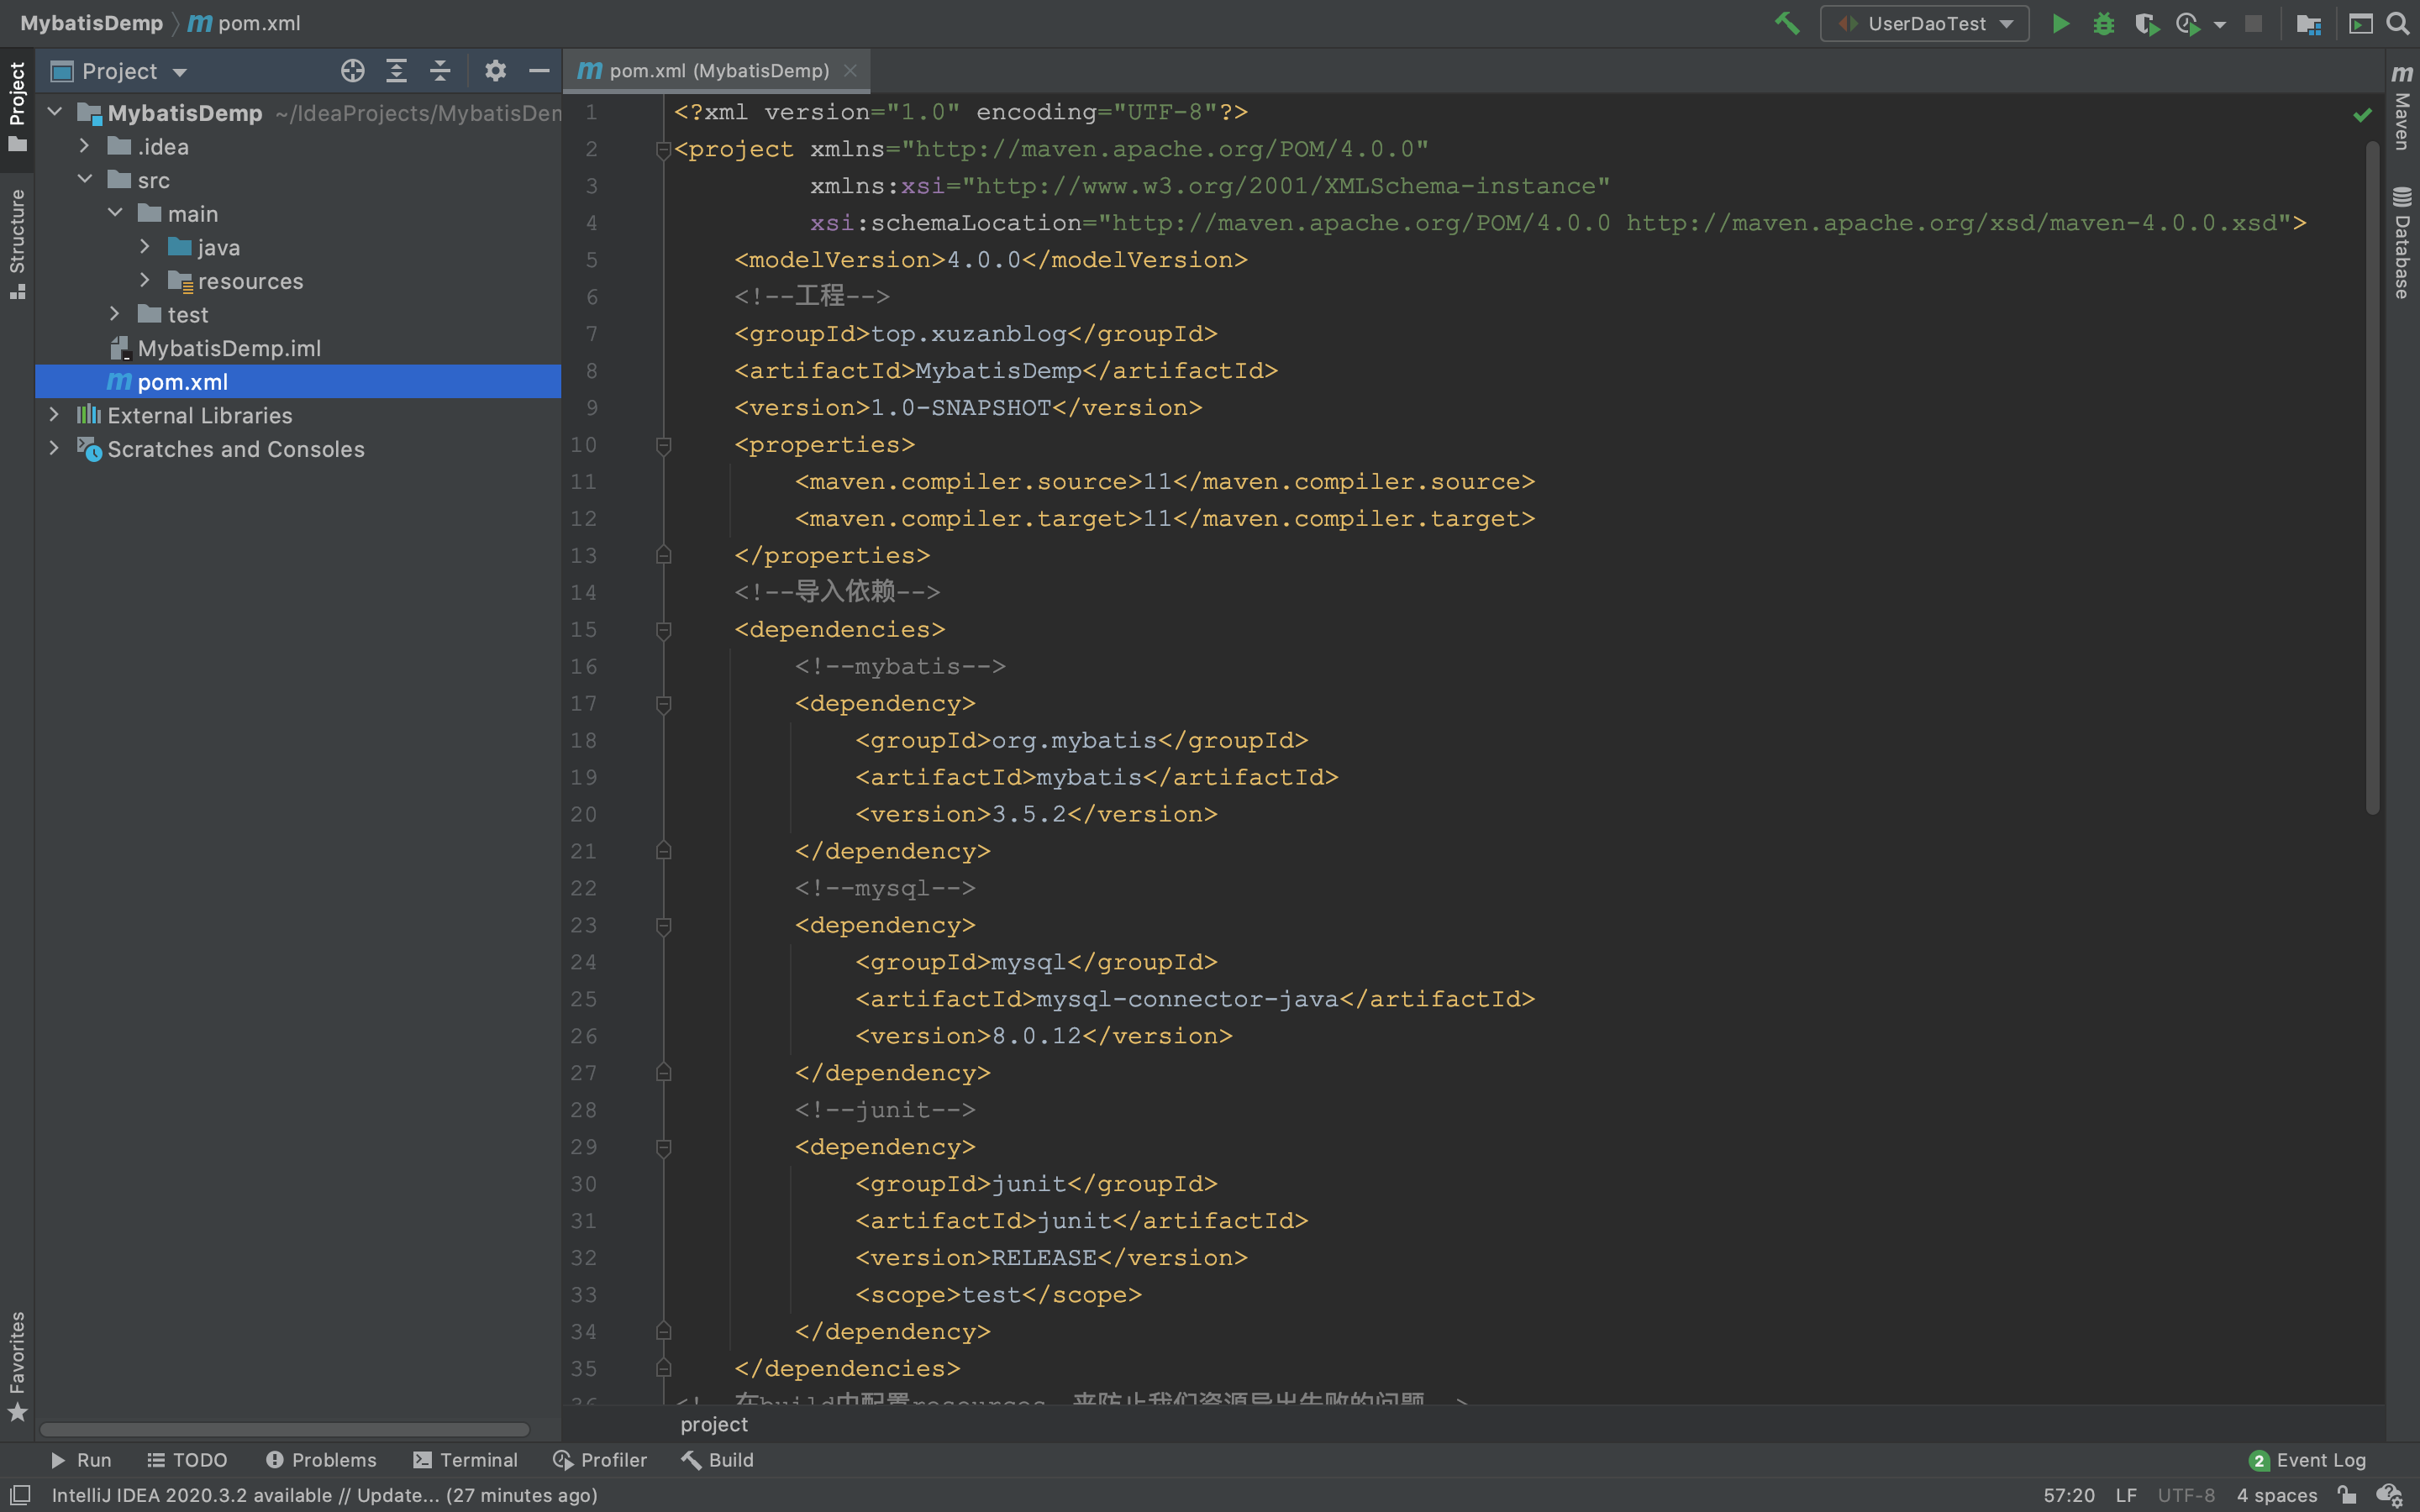
Task: Collapse the src folder in the tree
Action: click(85, 180)
